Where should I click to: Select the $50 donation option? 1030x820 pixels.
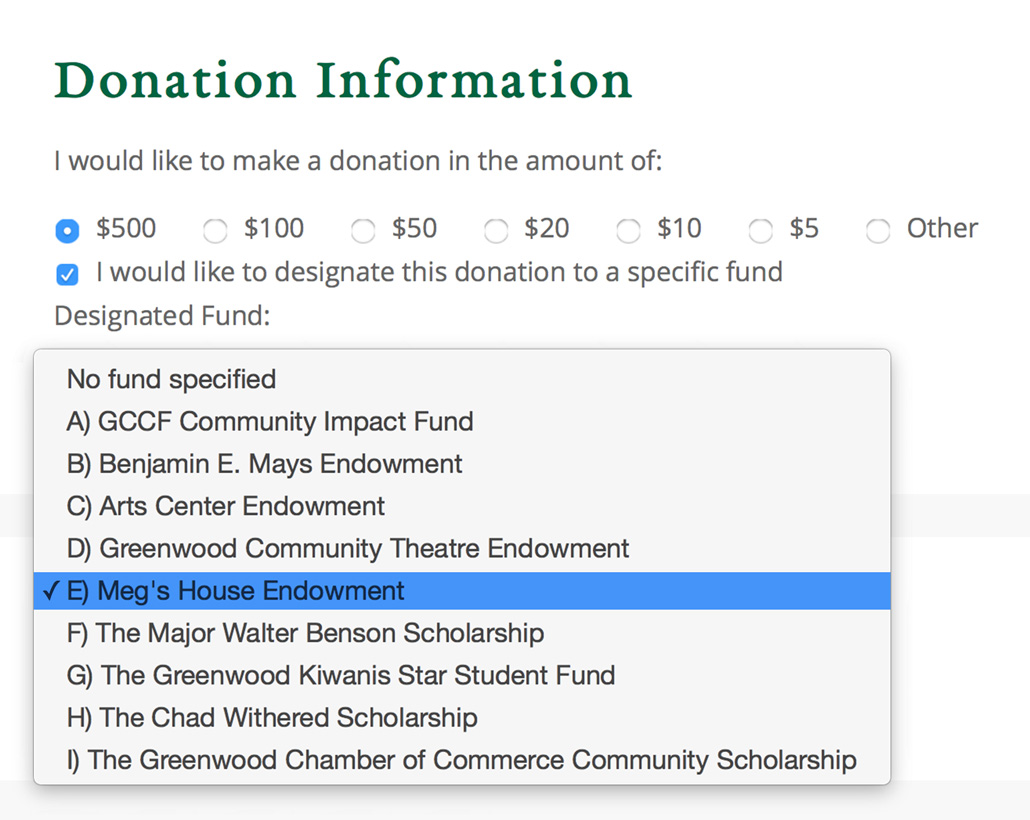point(363,231)
